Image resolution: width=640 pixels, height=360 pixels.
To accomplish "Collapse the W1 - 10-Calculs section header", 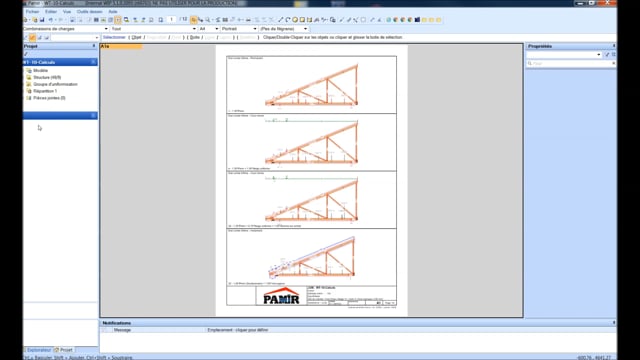I will click(93, 62).
